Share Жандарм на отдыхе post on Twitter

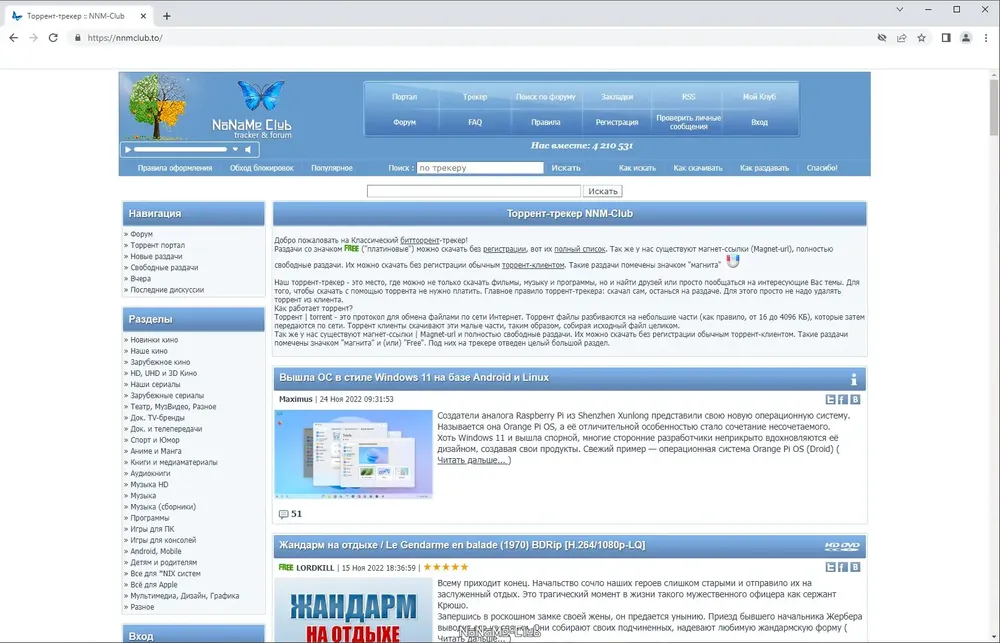coord(830,567)
